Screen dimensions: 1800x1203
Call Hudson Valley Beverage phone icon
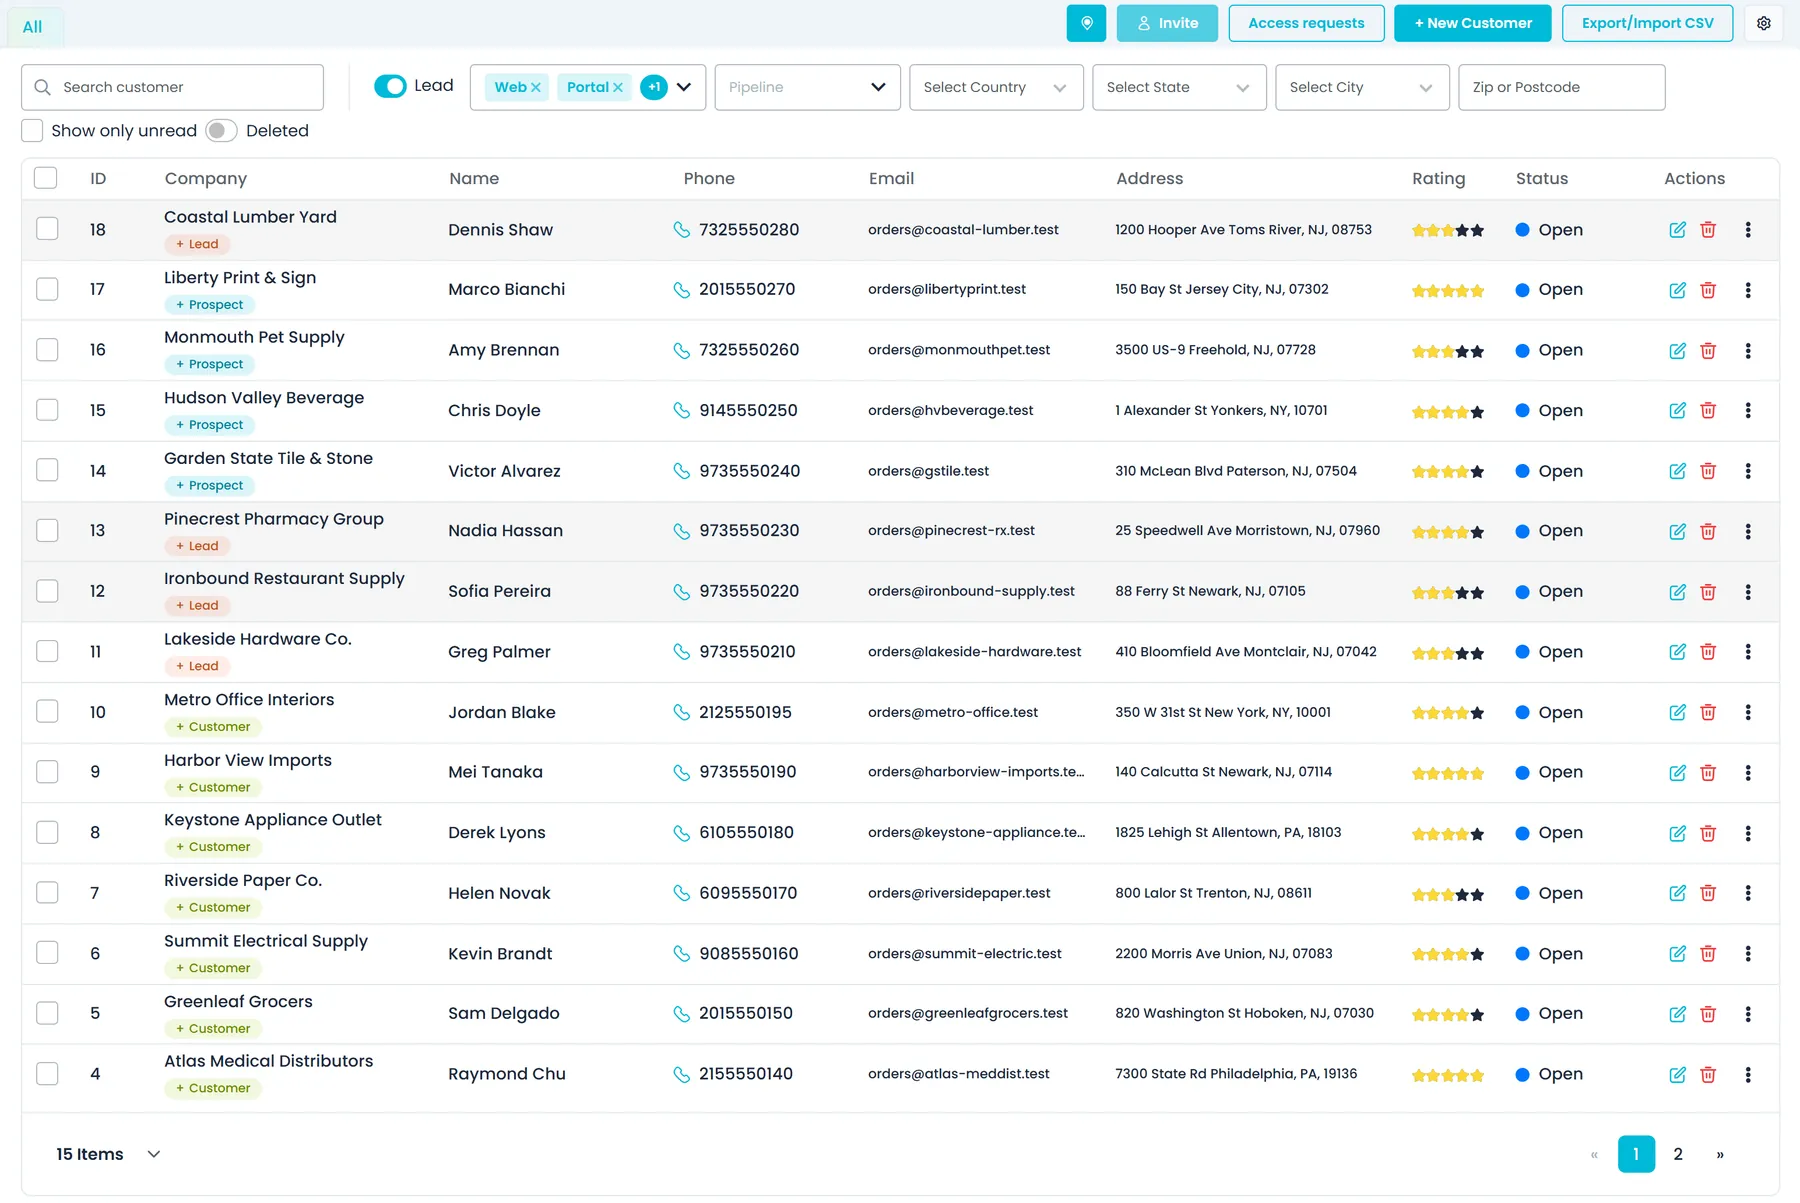click(x=682, y=411)
